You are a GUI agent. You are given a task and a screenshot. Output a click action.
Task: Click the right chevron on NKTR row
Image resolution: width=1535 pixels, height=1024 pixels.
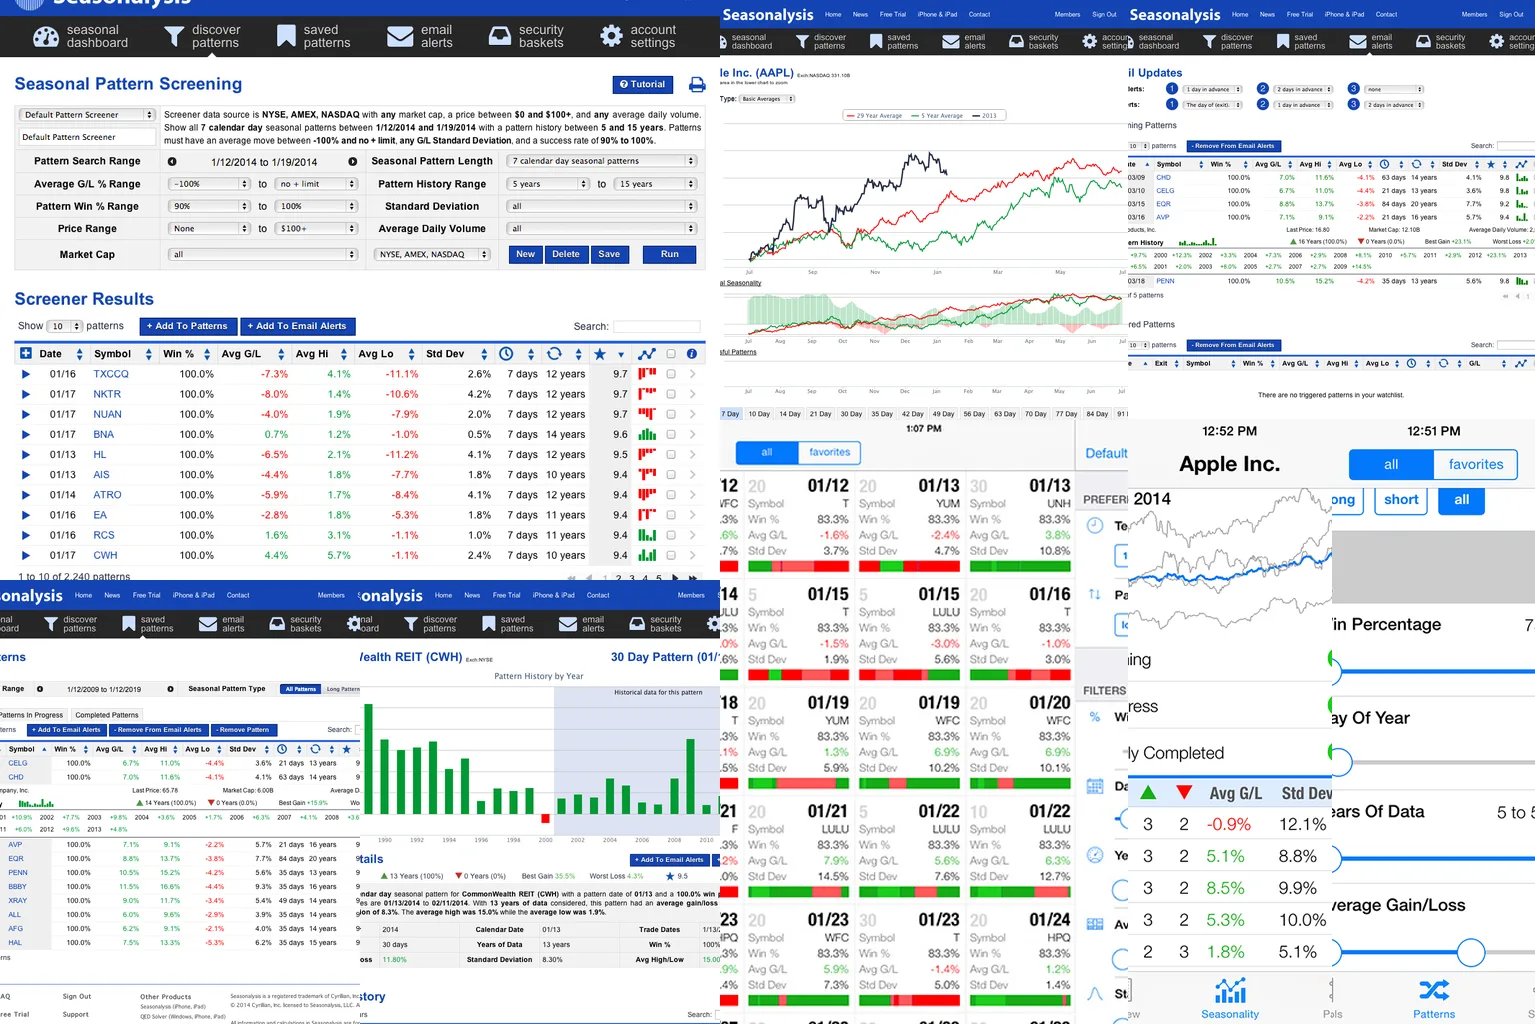coord(692,394)
